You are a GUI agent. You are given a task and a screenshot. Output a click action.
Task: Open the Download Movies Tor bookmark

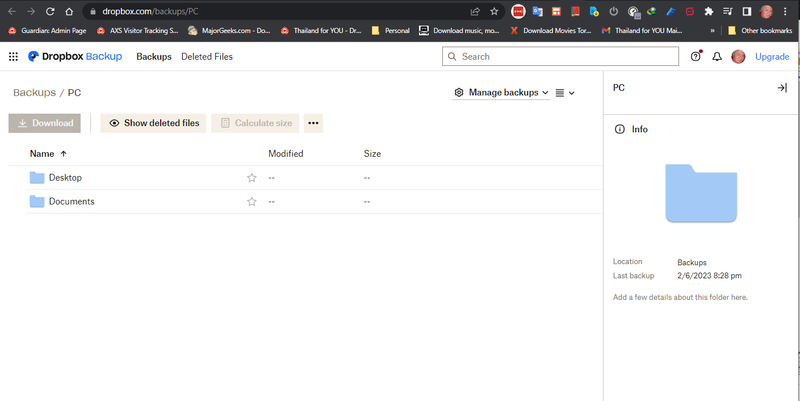[551, 31]
